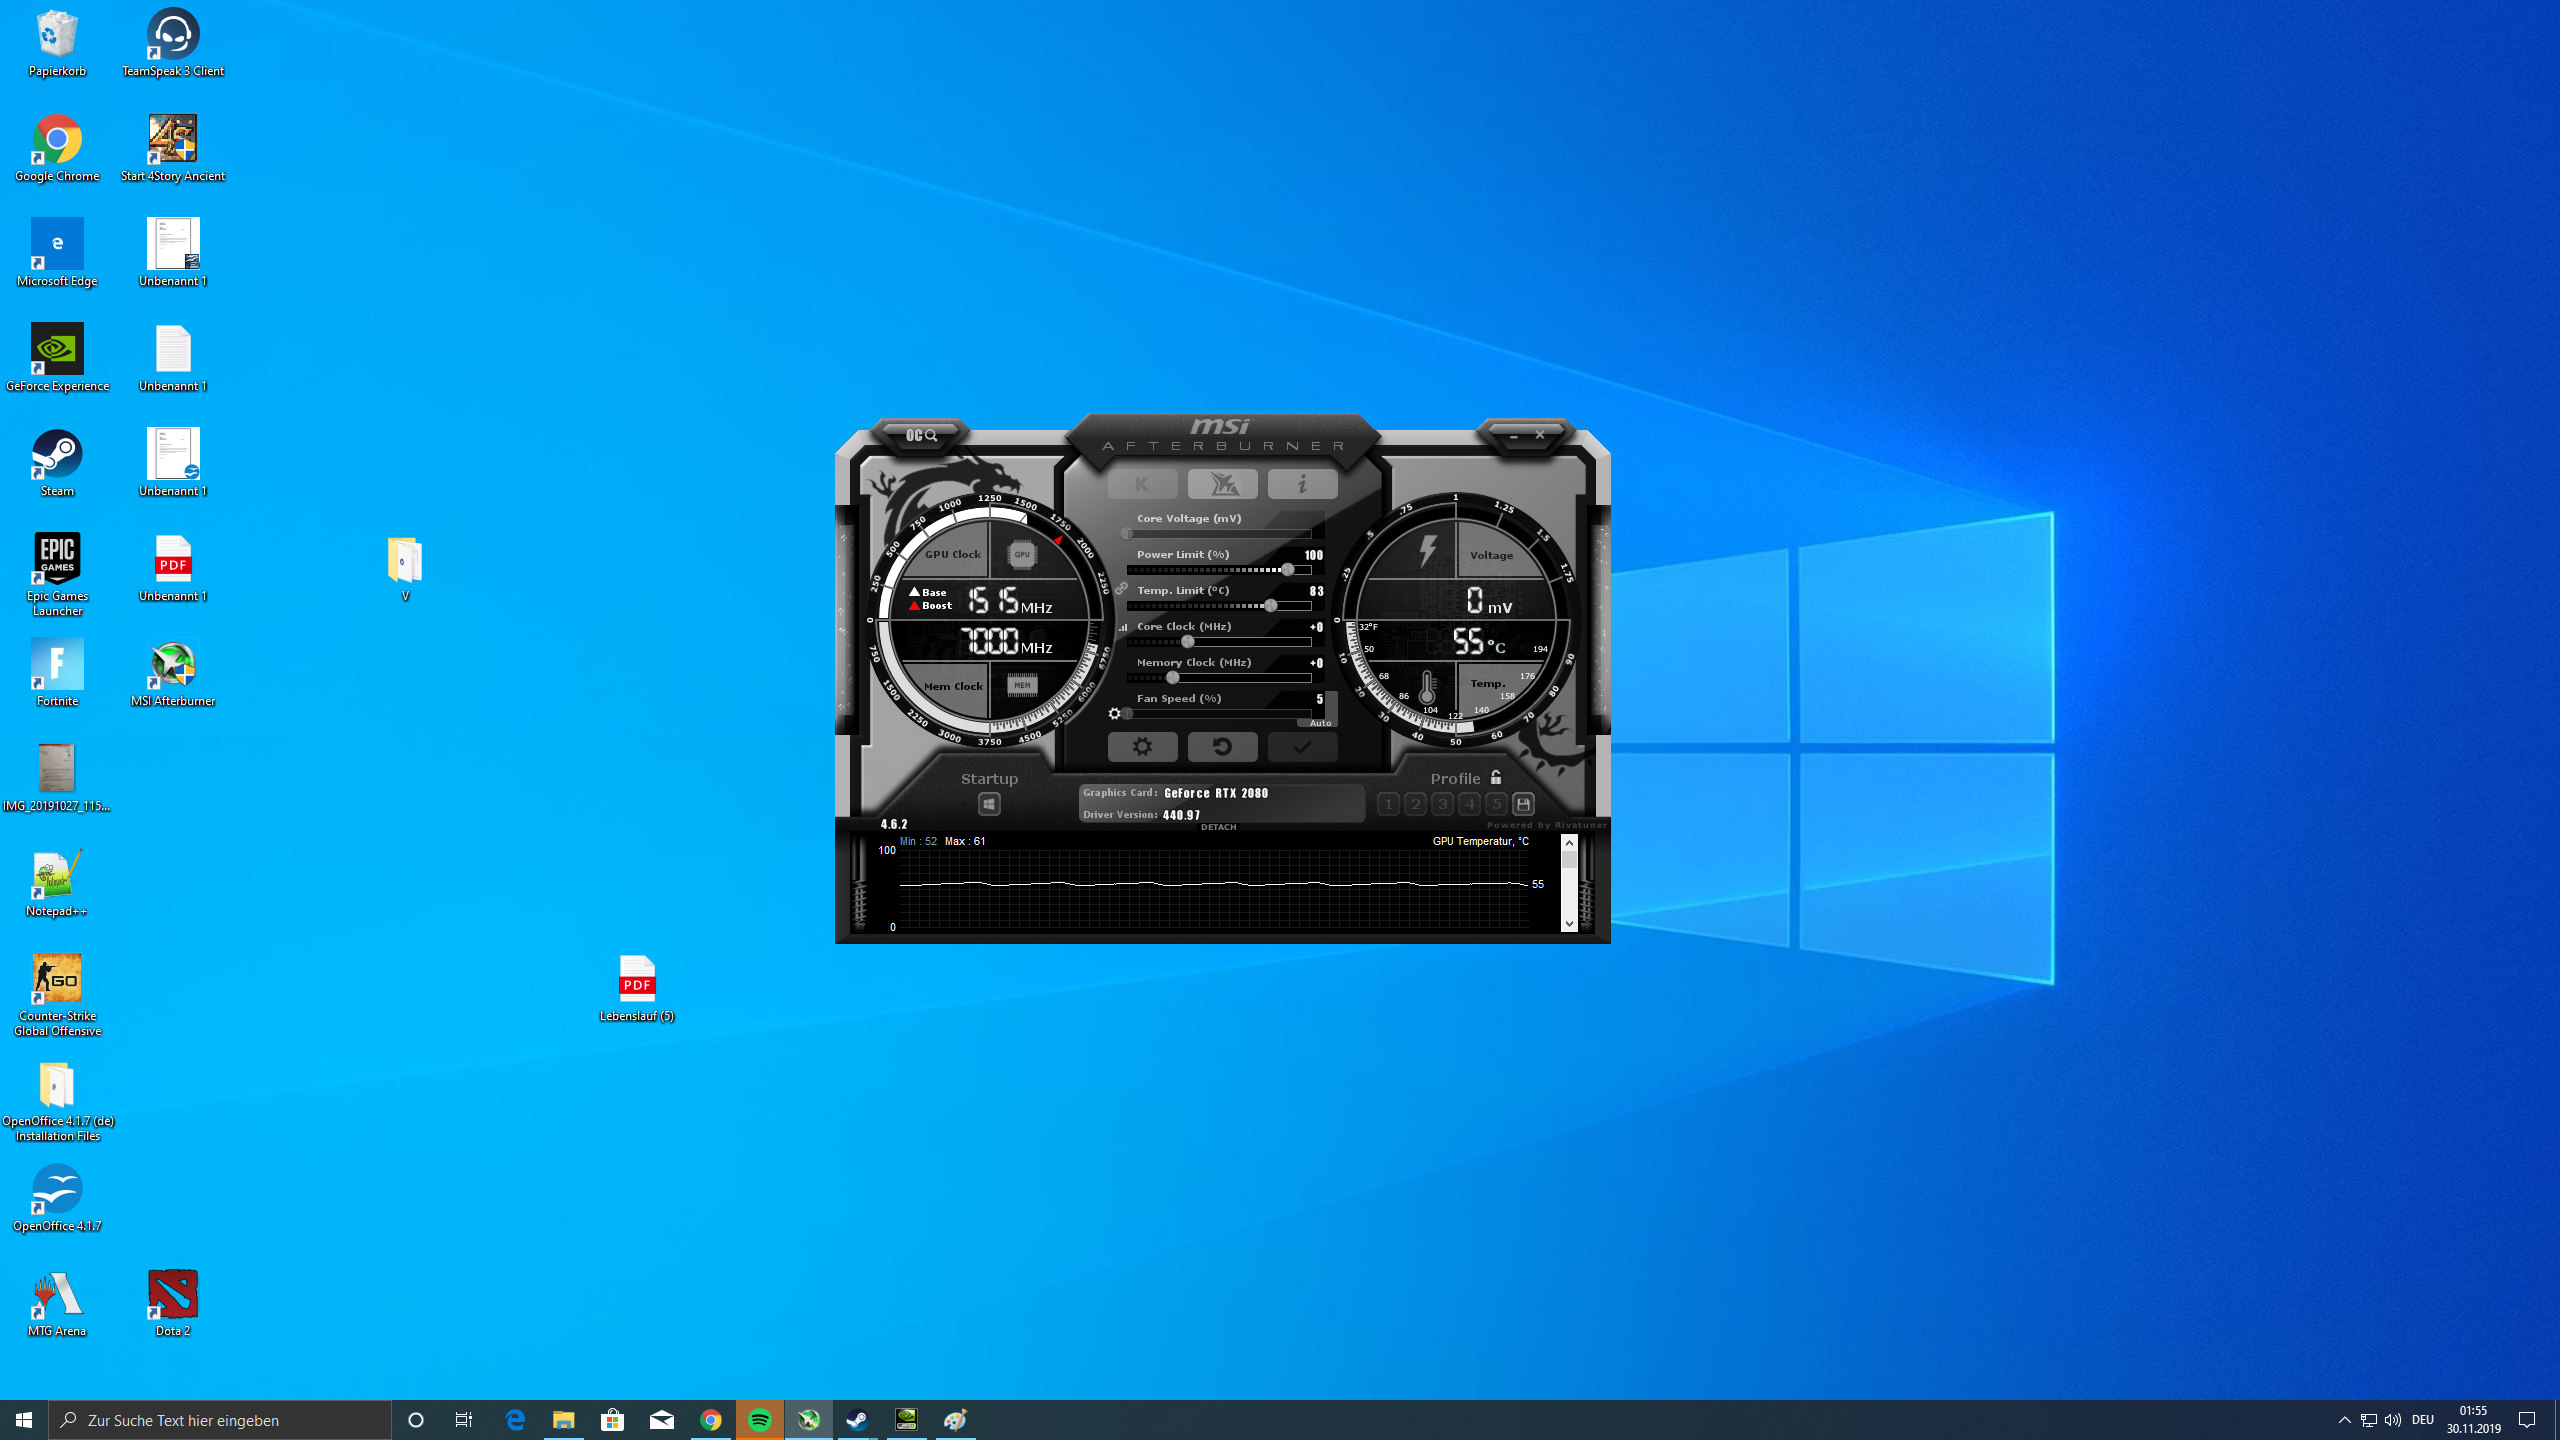
Task: Select profile slot 1
Action: click(x=1388, y=804)
